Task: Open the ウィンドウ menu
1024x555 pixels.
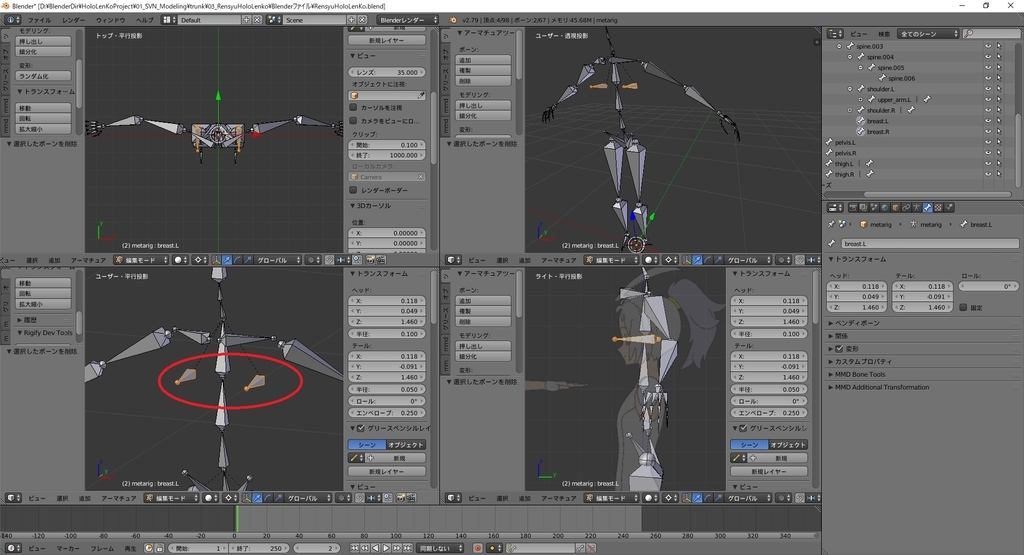Action: pyautogui.click(x=110, y=20)
